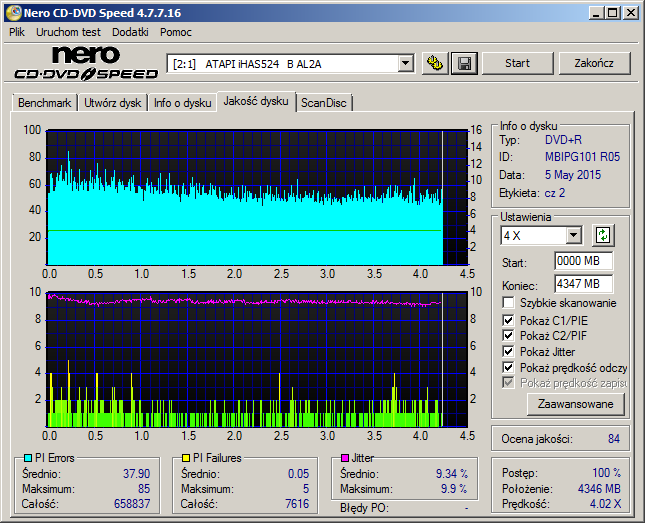Image resolution: width=645 pixels, height=523 pixels.
Task: Open Zaawansowane settings button
Action: [575, 404]
